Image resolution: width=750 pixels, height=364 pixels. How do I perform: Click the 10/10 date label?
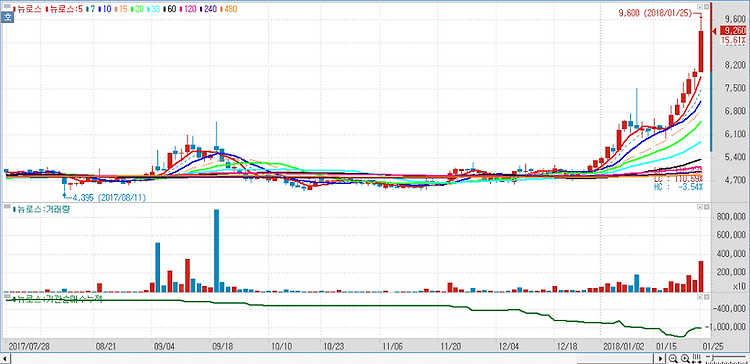(x=281, y=346)
